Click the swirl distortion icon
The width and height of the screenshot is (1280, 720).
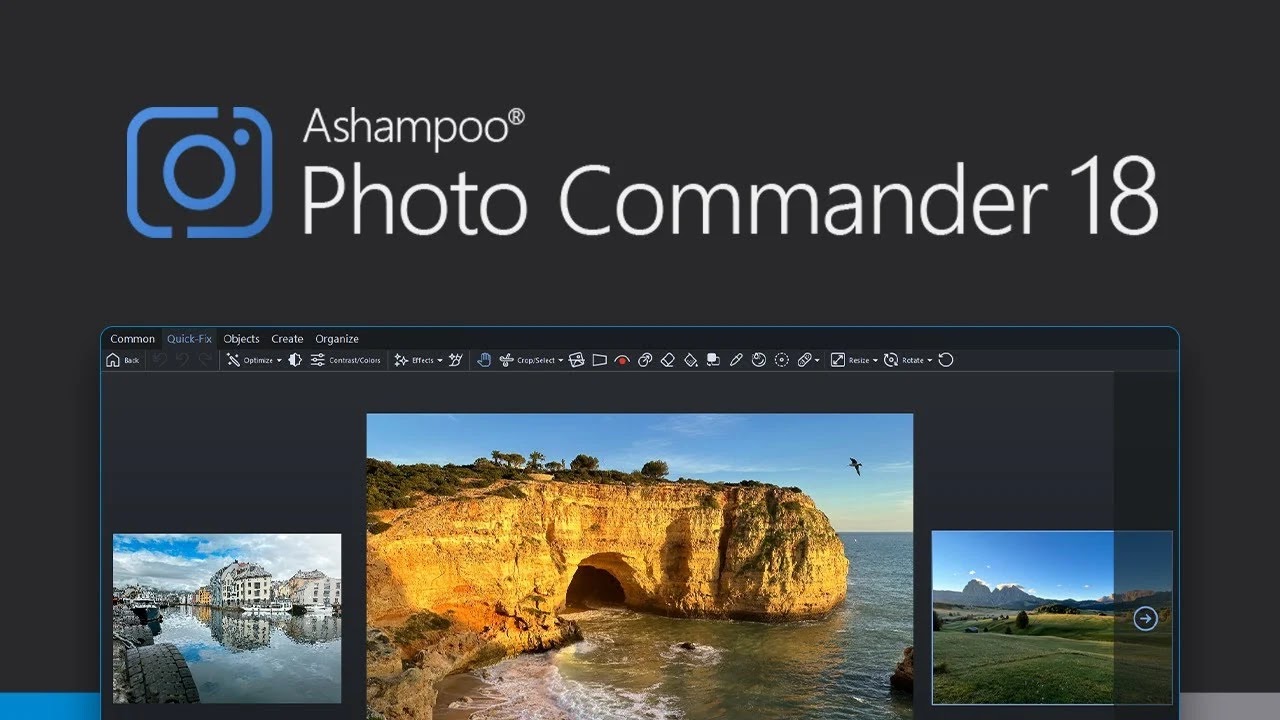(759, 360)
